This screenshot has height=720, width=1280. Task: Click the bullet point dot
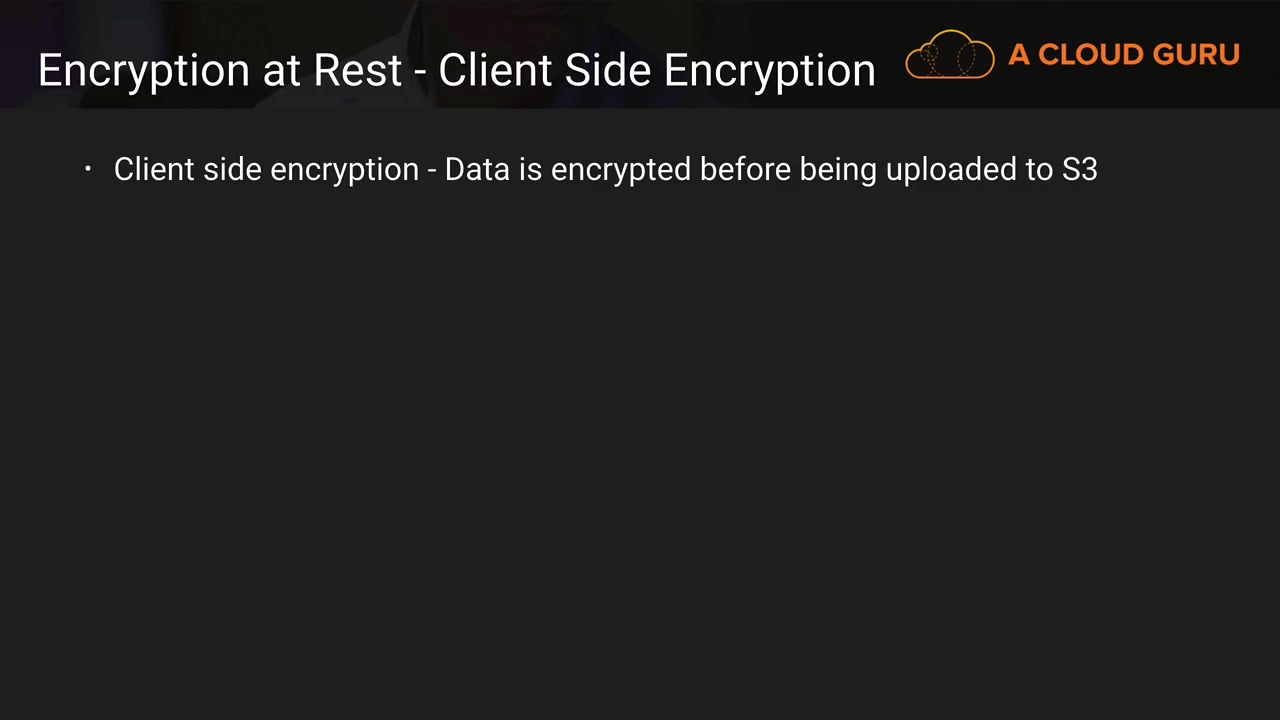pos(88,169)
